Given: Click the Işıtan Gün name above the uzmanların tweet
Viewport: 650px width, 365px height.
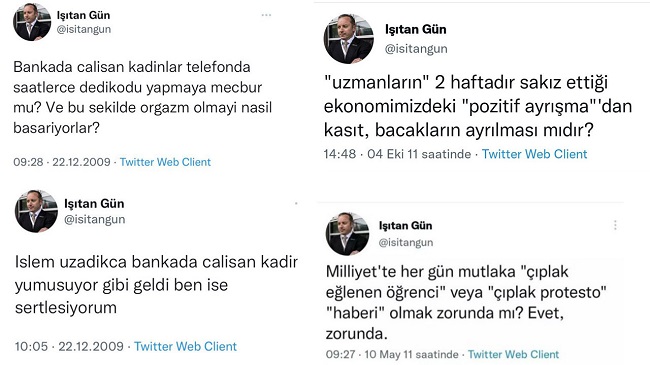Looking at the screenshot, I should pos(416,29).
